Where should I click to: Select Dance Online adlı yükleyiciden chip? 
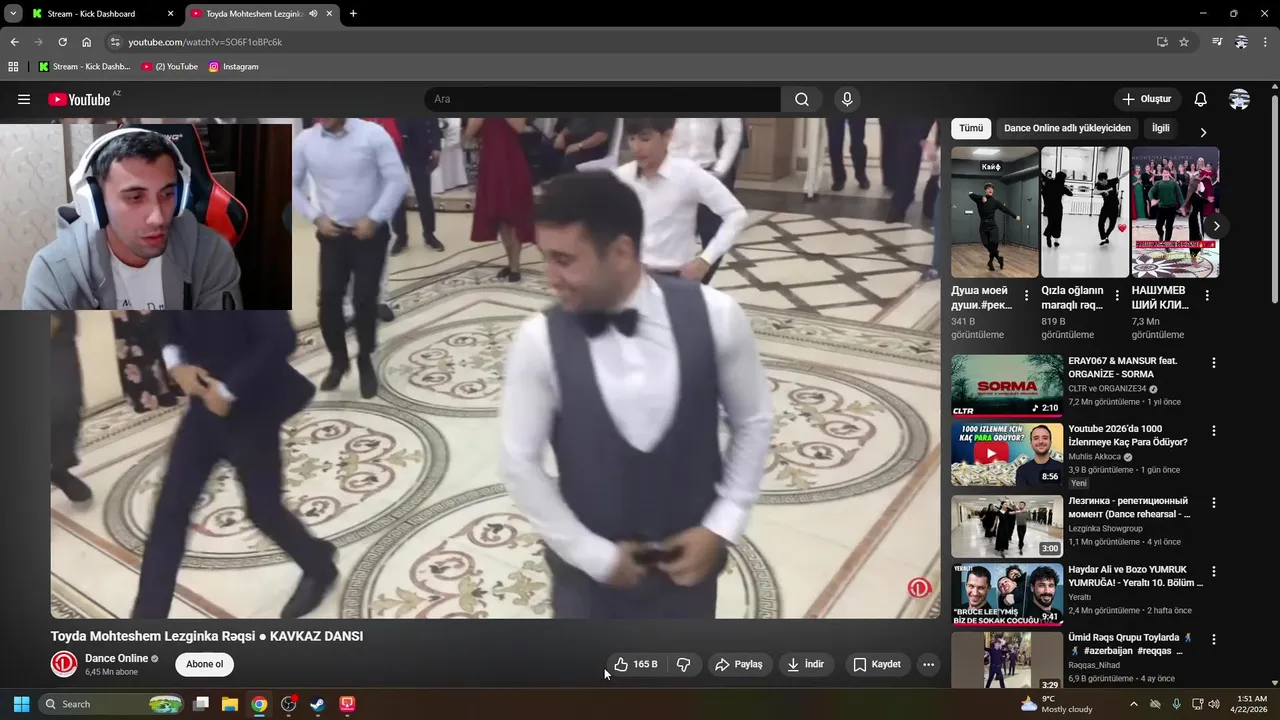click(x=1067, y=128)
